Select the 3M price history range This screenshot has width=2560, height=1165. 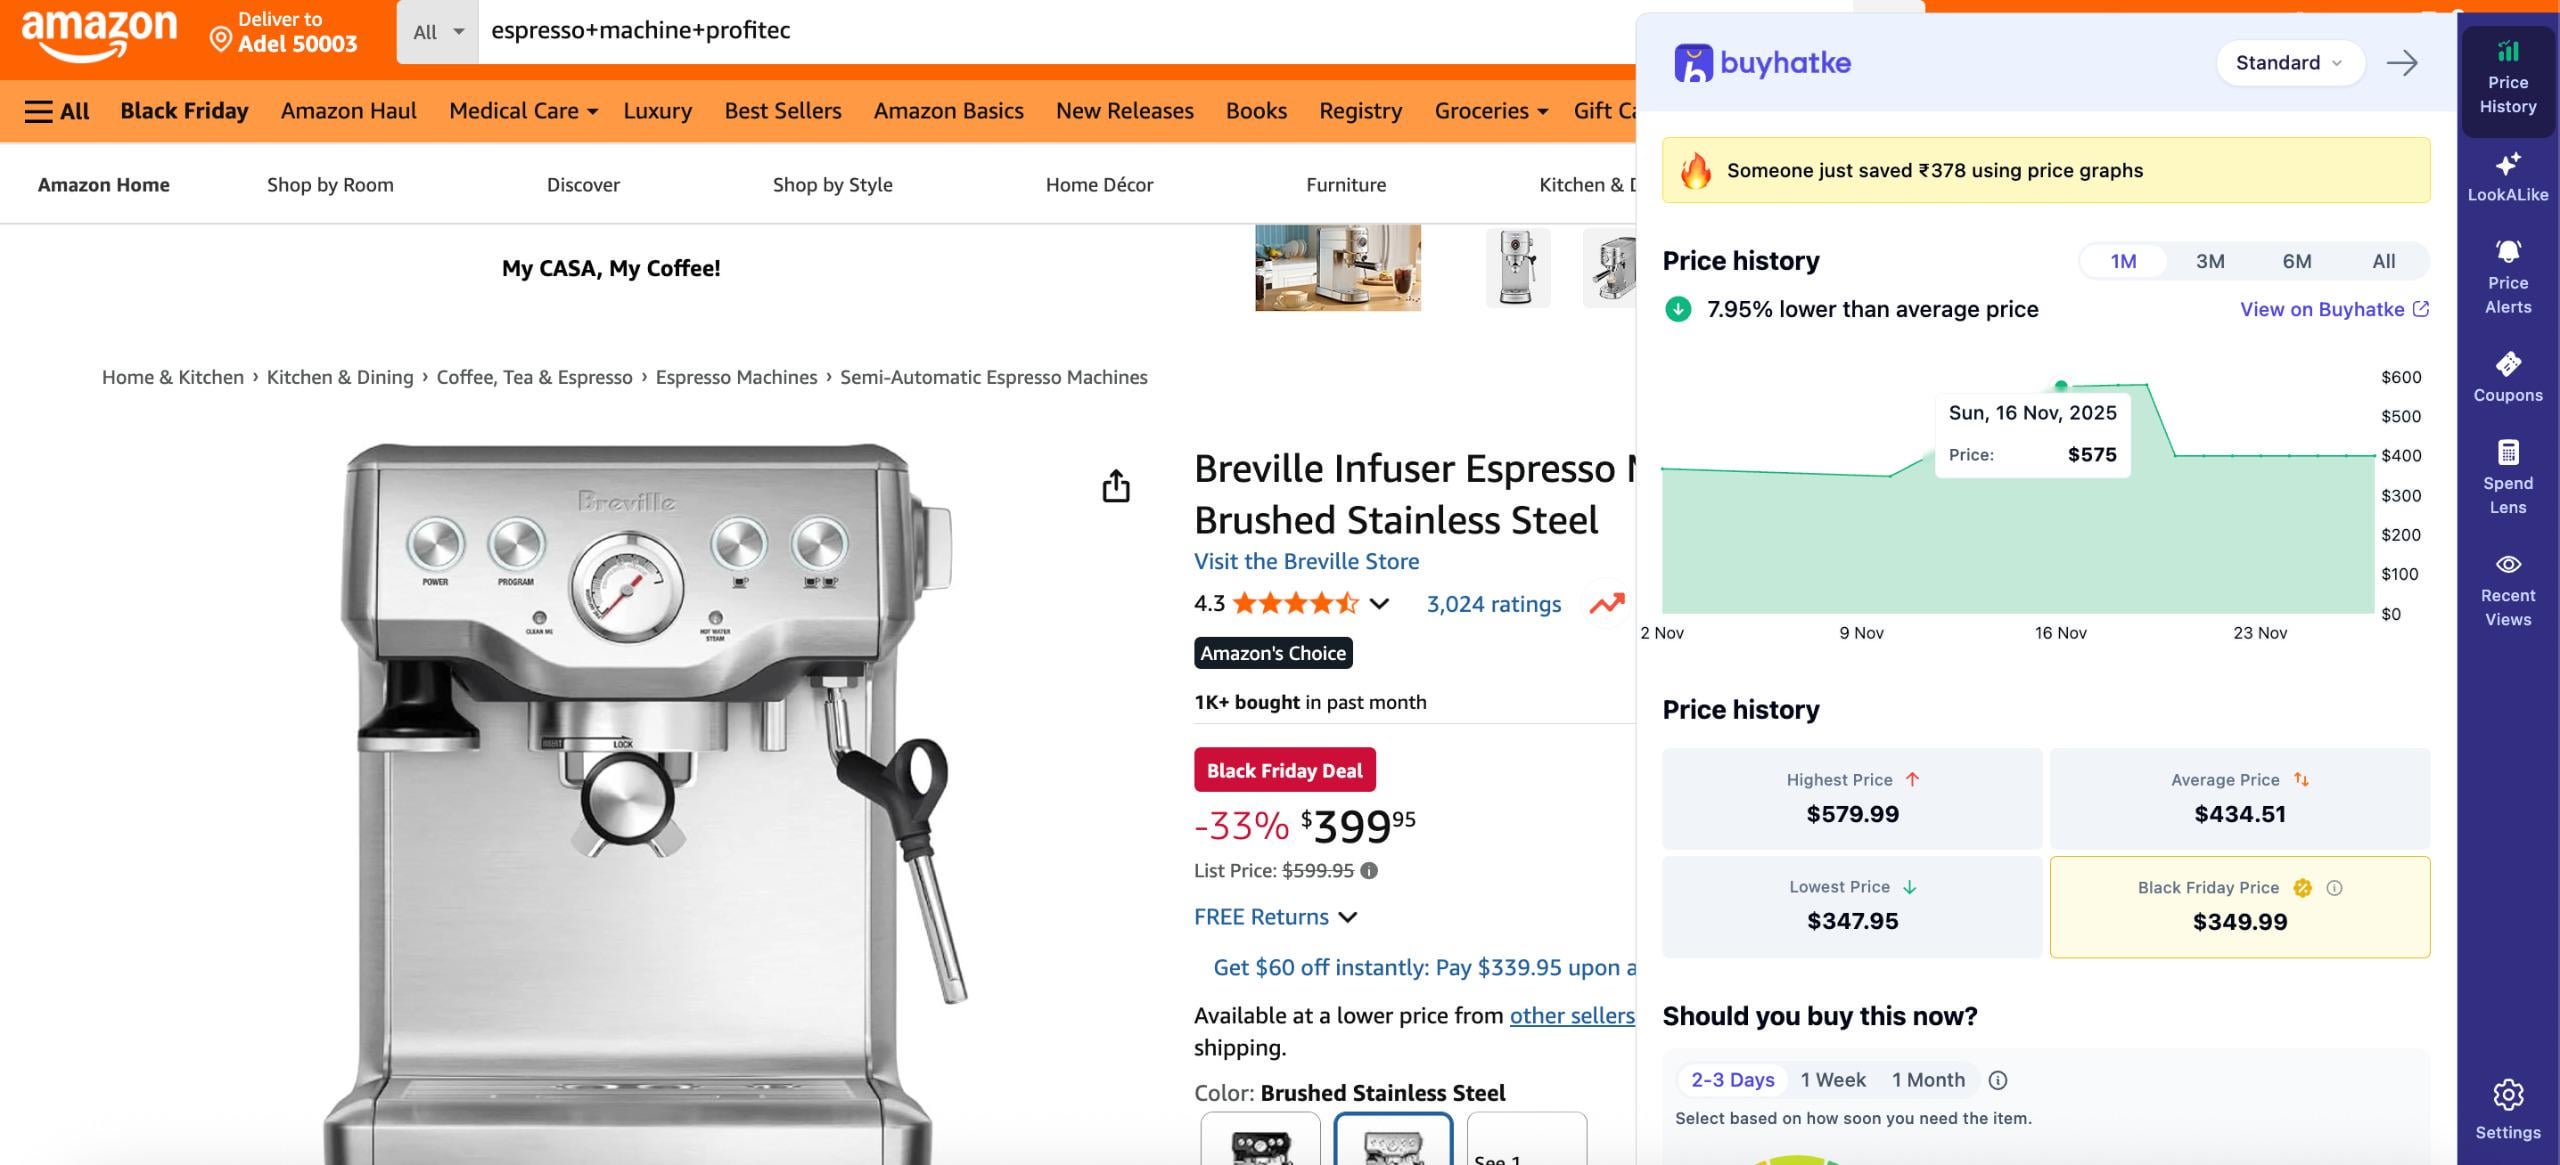click(2210, 261)
